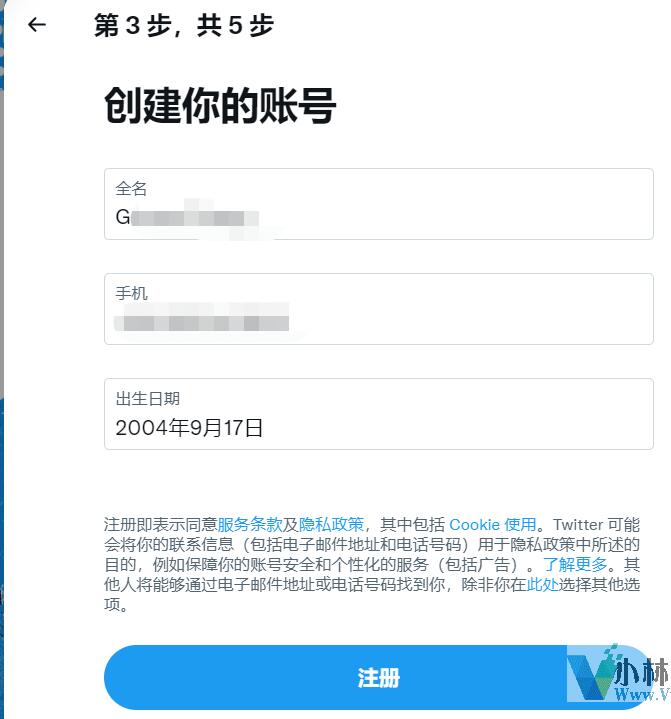The image size is (671, 719).
Task: Focus the 手机 phone input field
Action: click(x=379, y=309)
